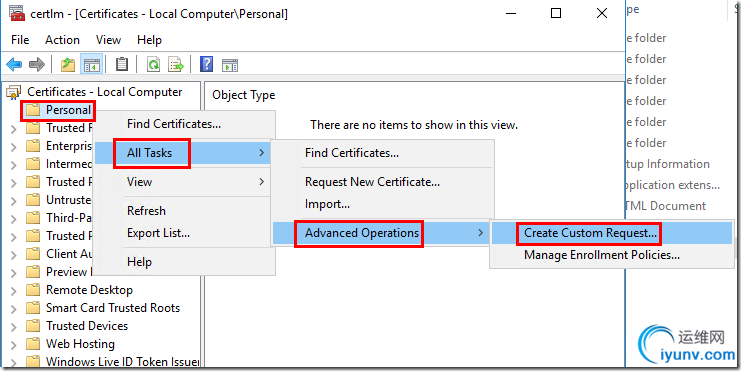
Task: Click the green Refresh toolbar icon
Action: click(x=153, y=64)
